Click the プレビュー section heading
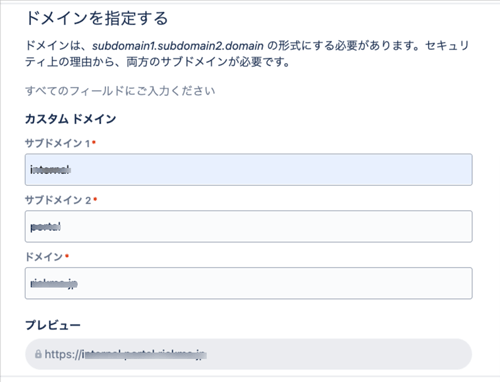Viewport: 500px width, 382px height. (53, 325)
